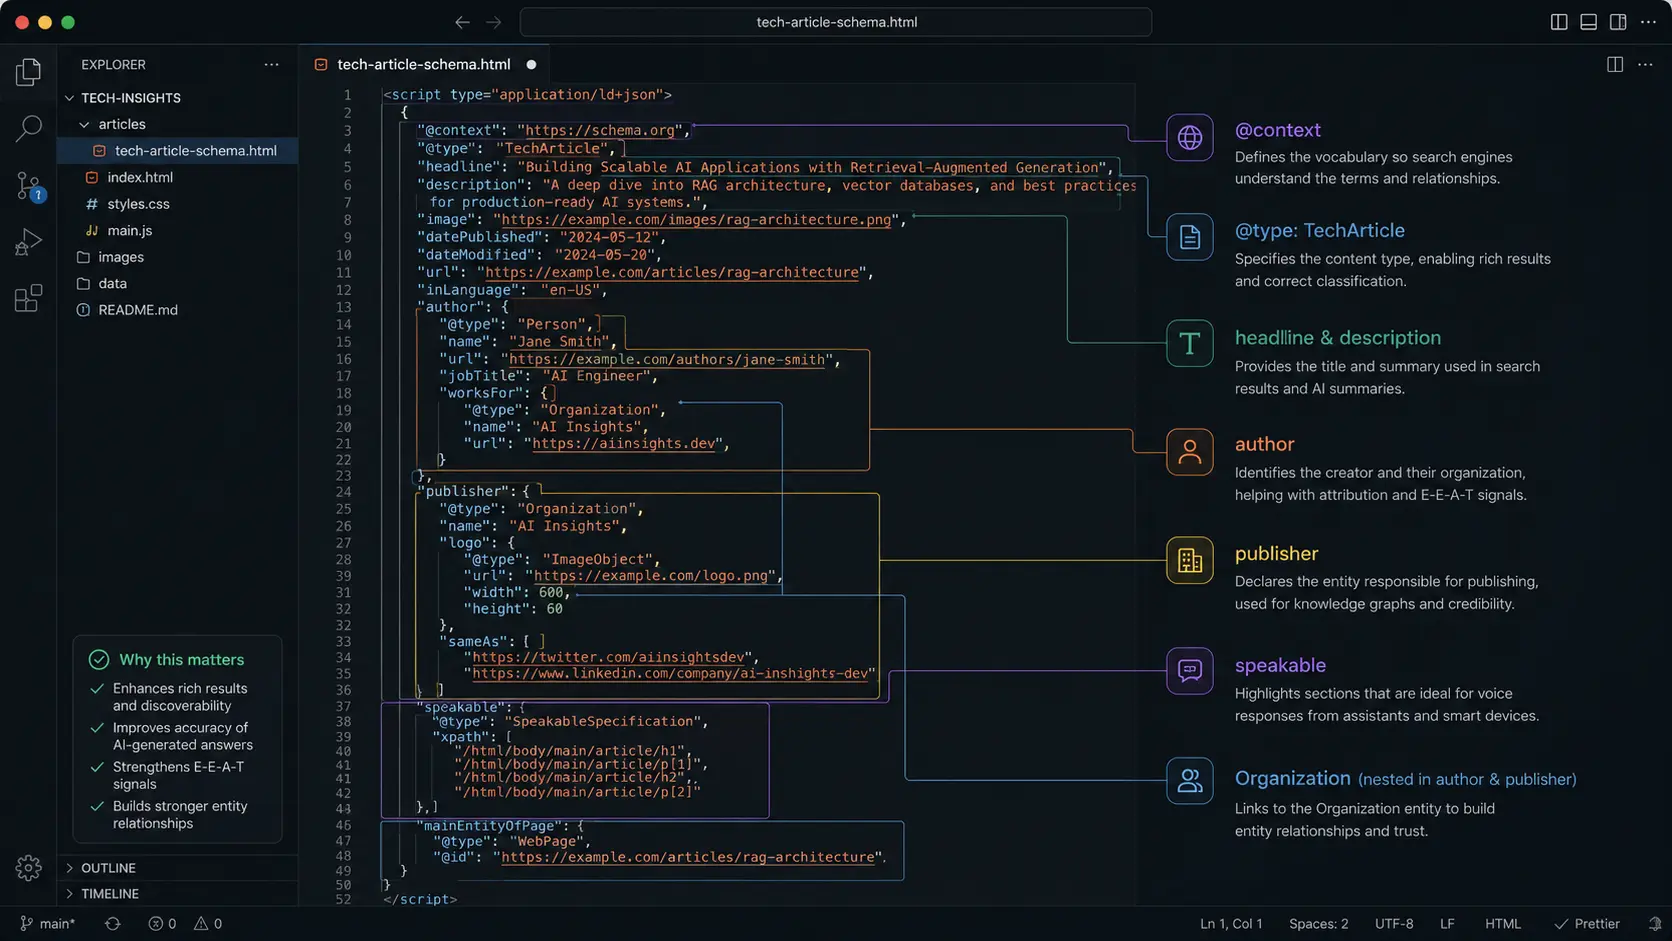
Task: Expand the TIMELINE section
Action: (x=177, y=894)
